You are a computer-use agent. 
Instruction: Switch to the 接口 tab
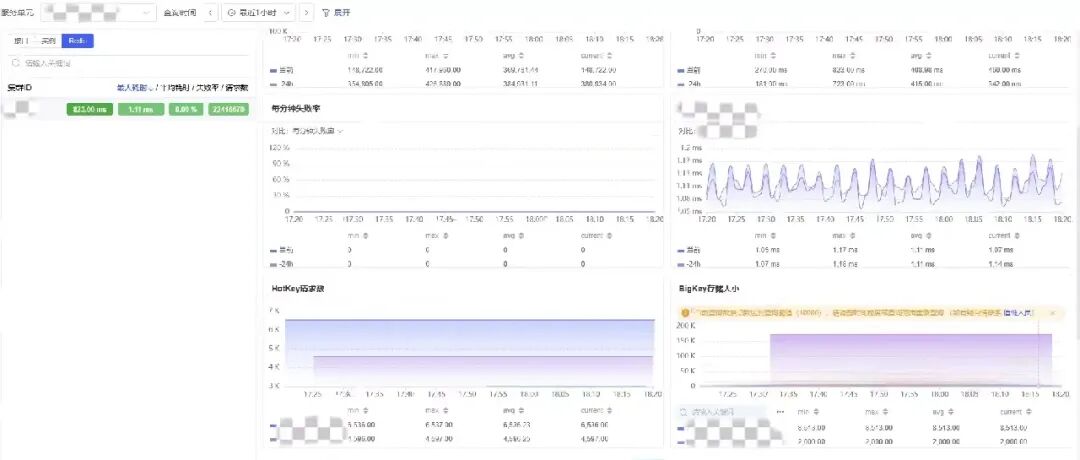point(21,41)
